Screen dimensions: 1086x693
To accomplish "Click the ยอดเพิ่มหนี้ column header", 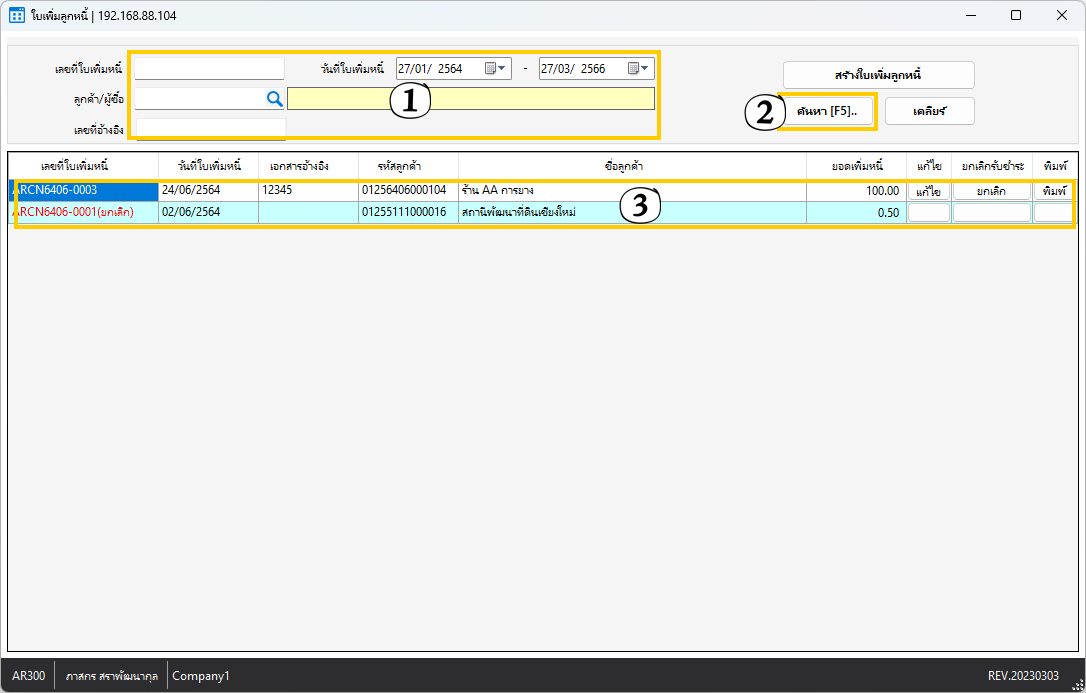I will 856,165.
